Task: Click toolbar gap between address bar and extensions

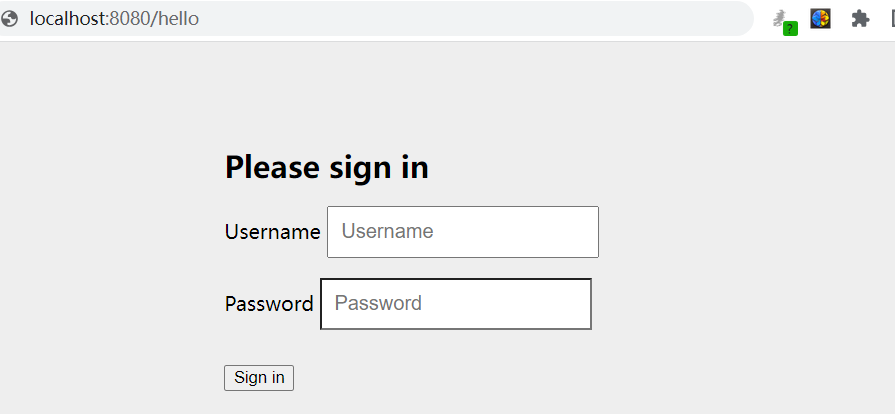Action: click(x=762, y=19)
